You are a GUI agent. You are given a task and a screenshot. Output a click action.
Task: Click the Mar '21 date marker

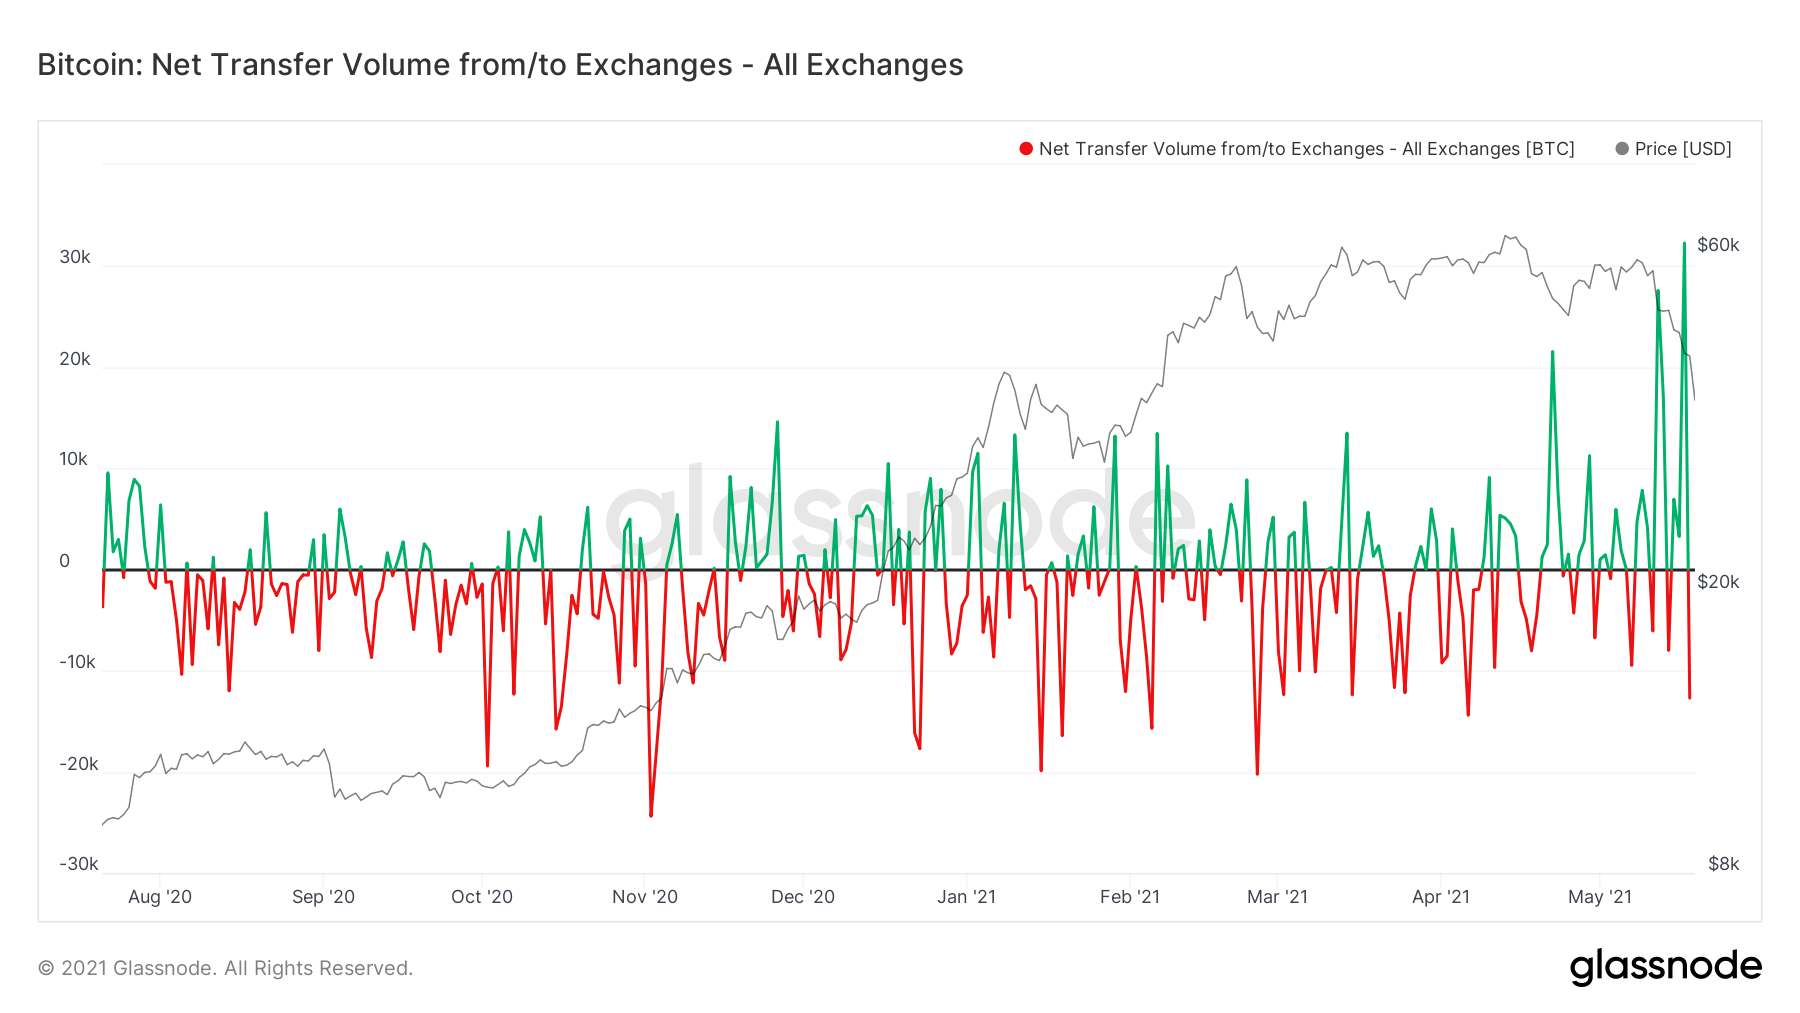pos(1277,897)
